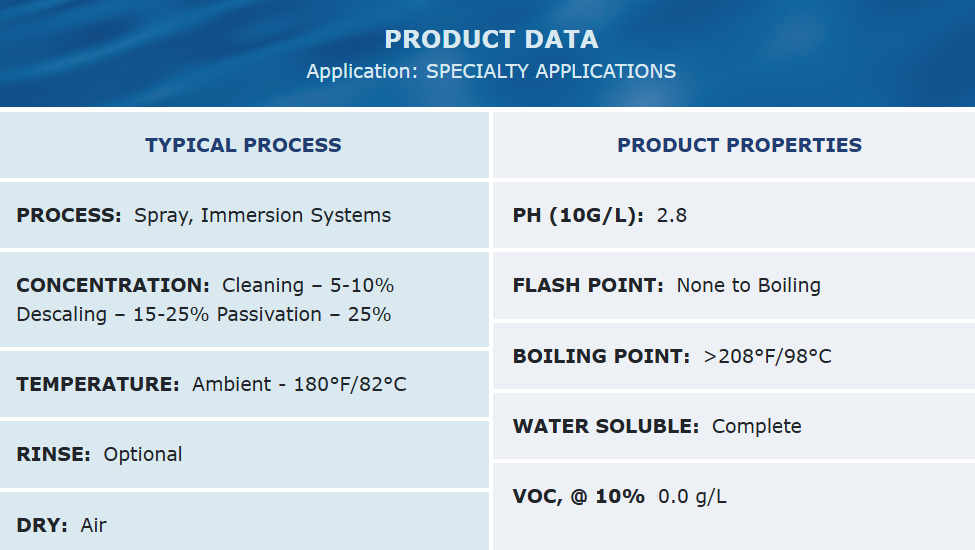Select the TYPICAL PROCESS column header
Viewport: 975px width, 550px height.
243,145
